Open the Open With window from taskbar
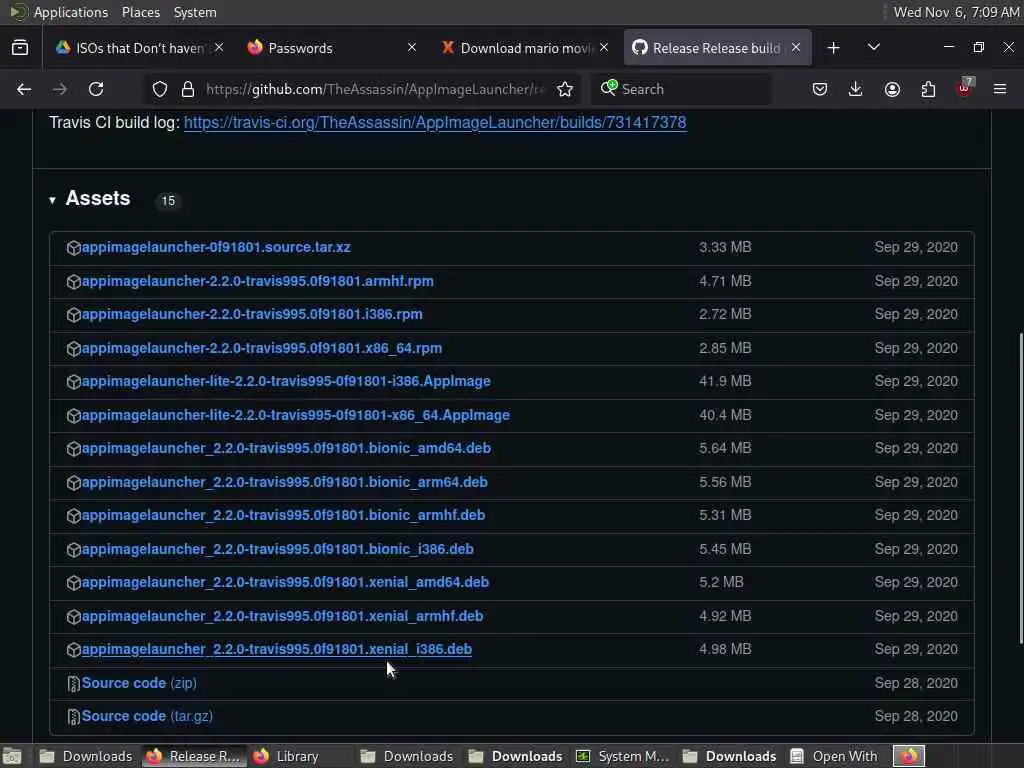The height and width of the screenshot is (768, 1024). 834,756
